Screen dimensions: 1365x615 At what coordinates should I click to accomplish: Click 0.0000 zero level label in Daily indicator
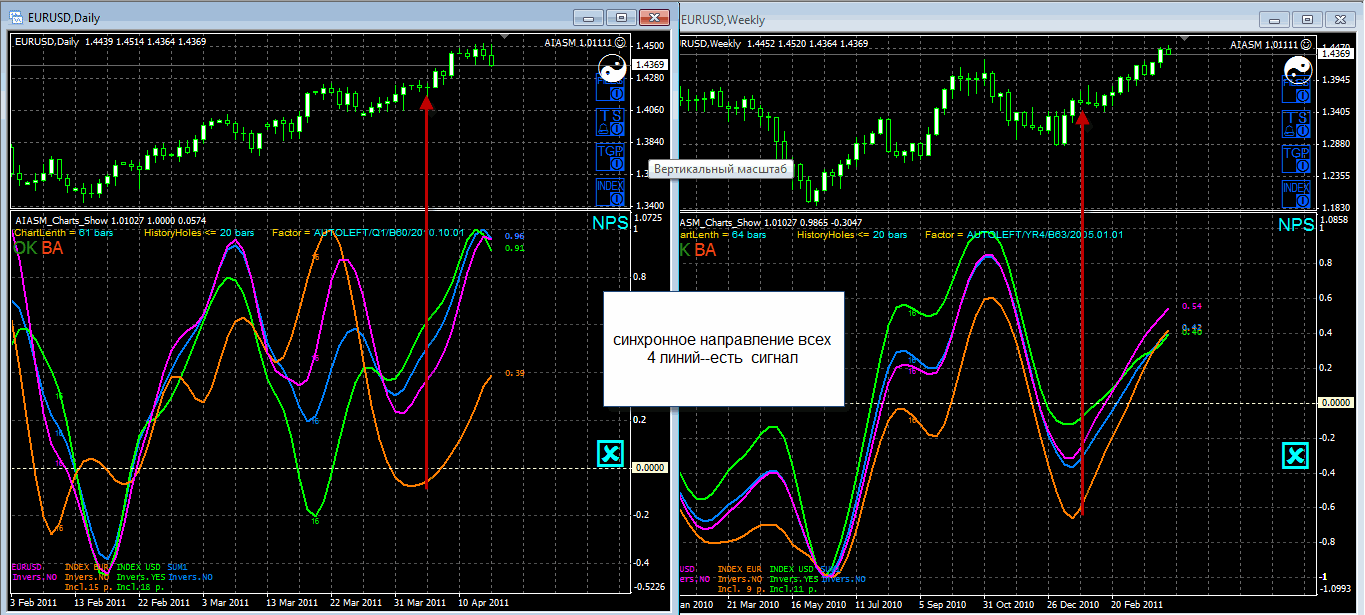click(x=651, y=468)
